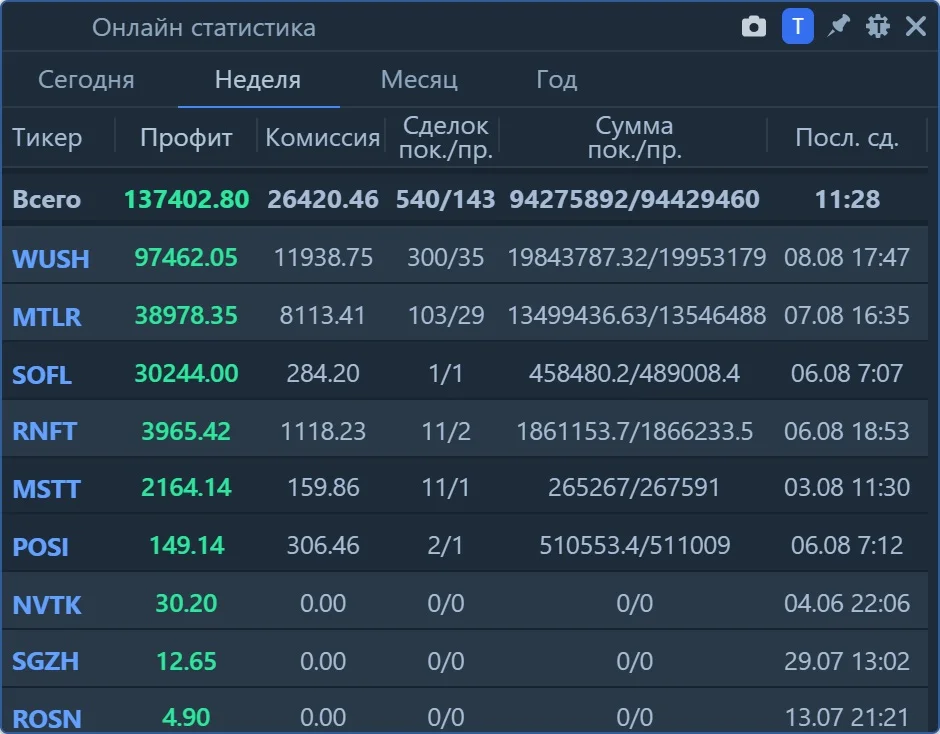The width and height of the screenshot is (940, 734).
Task: Open the settings gear
Action: [878, 26]
